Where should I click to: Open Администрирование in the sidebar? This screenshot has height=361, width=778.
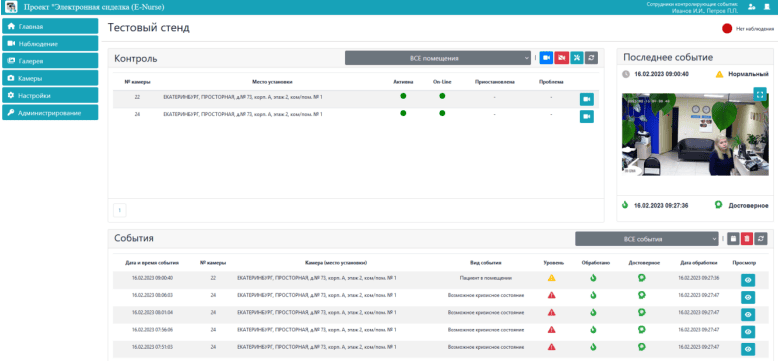tap(50, 113)
